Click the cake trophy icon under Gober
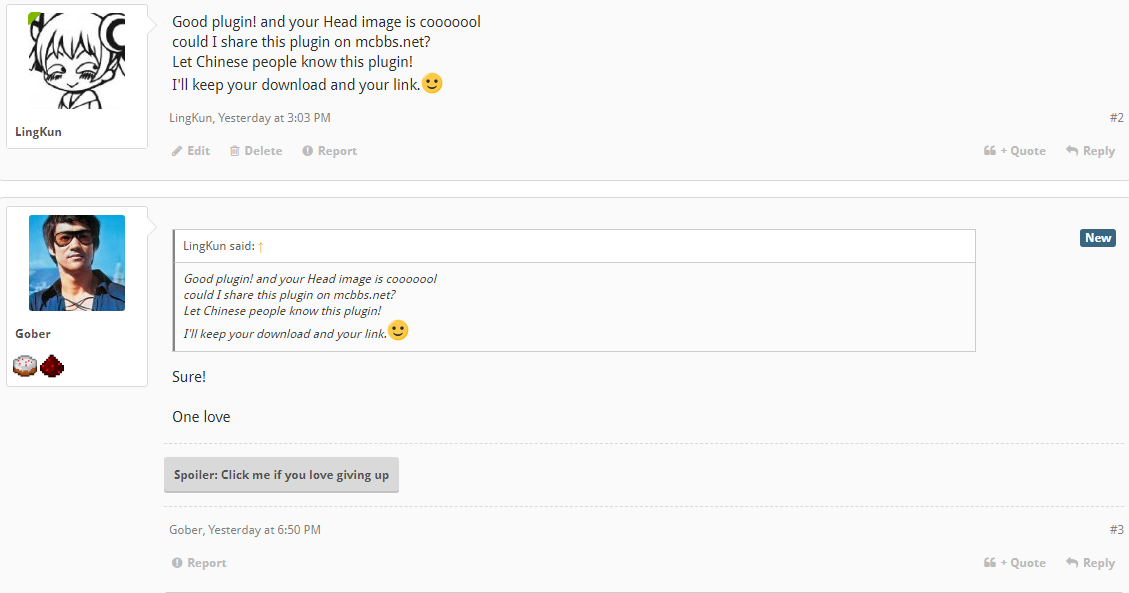Image resolution: width=1129 pixels, height=593 pixels. pyautogui.click(x=25, y=366)
